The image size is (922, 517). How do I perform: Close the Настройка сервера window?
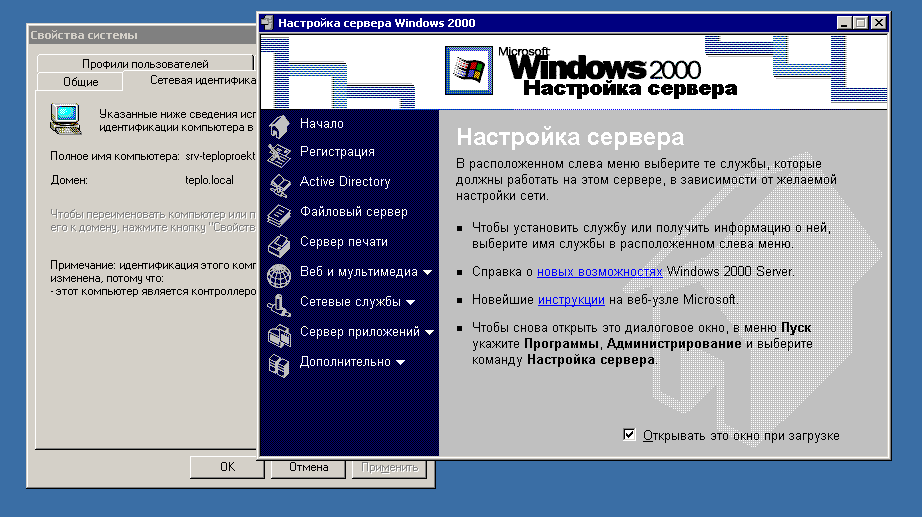coord(878,23)
